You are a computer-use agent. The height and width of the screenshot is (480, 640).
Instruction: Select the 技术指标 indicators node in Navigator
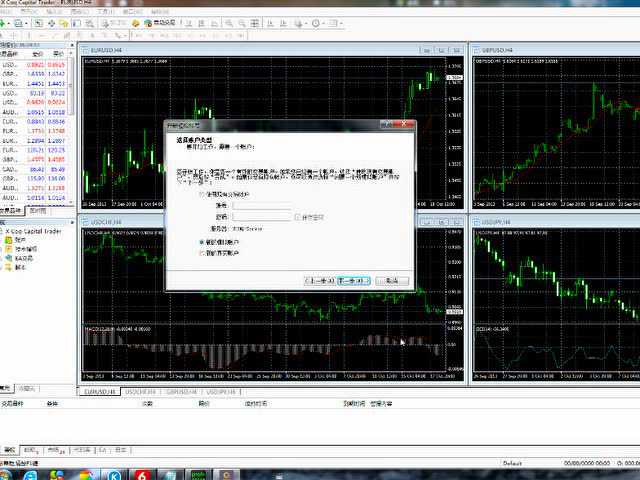pyautogui.click(x=21, y=249)
